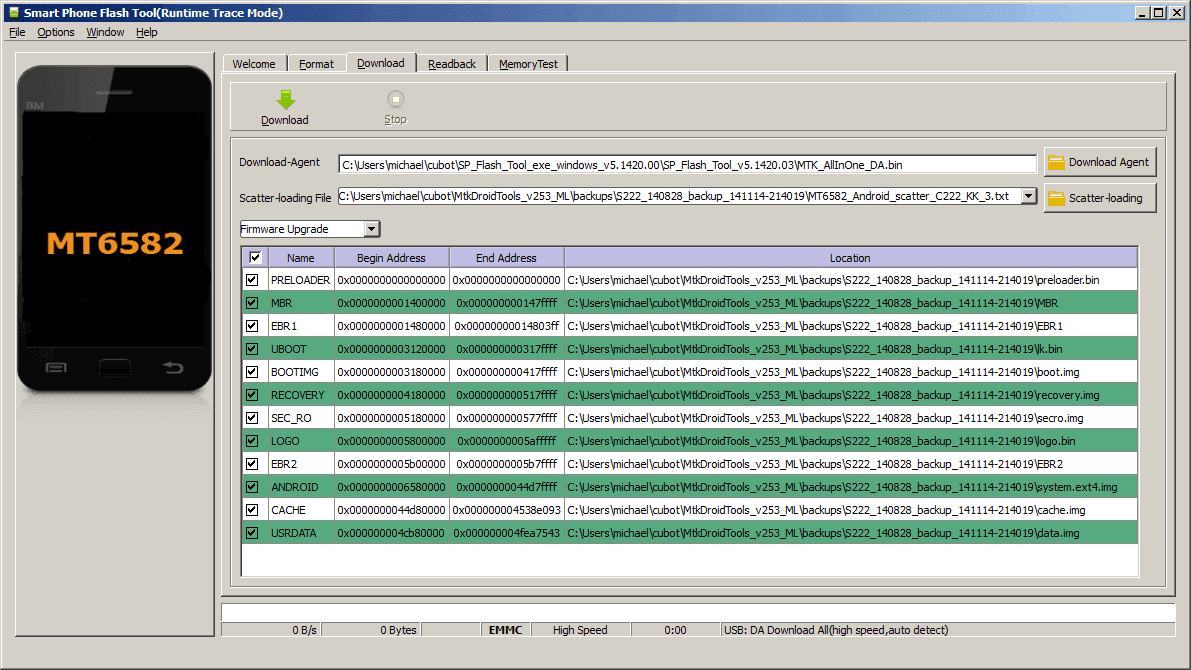The height and width of the screenshot is (670, 1191).
Task: Uncheck the ANDROID partition checkbox
Action: click(252, 487)
